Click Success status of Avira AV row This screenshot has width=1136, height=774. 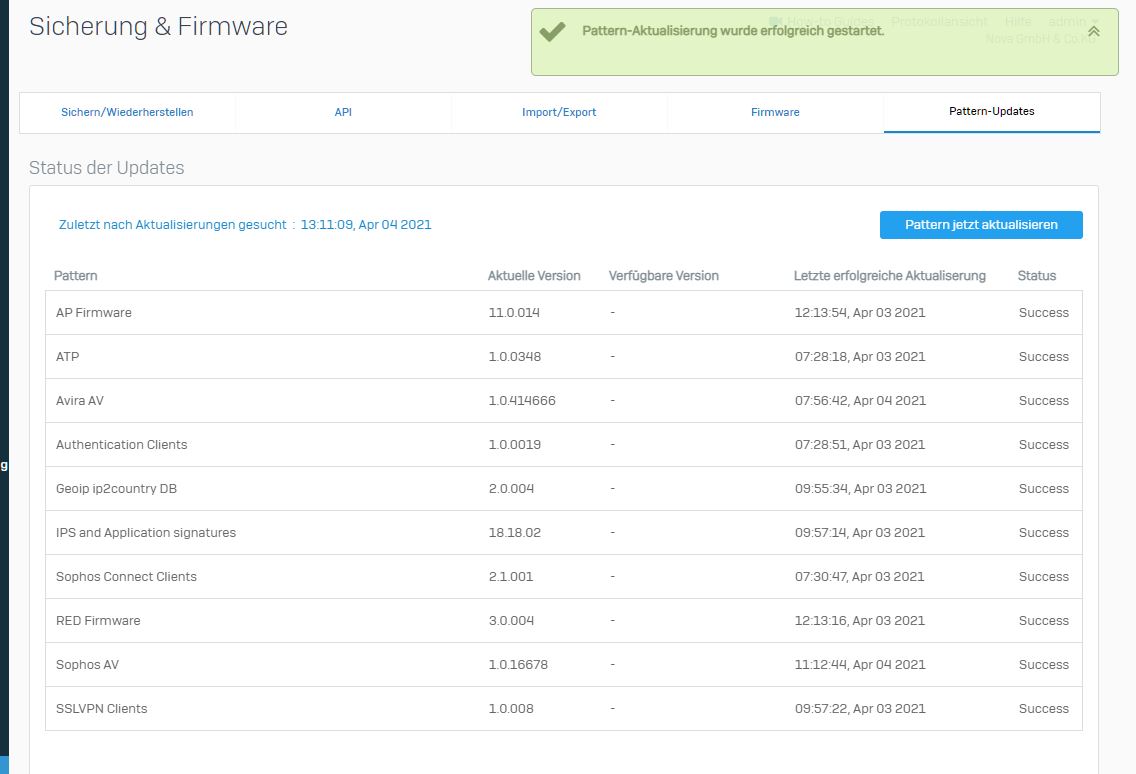(1044, 401)
